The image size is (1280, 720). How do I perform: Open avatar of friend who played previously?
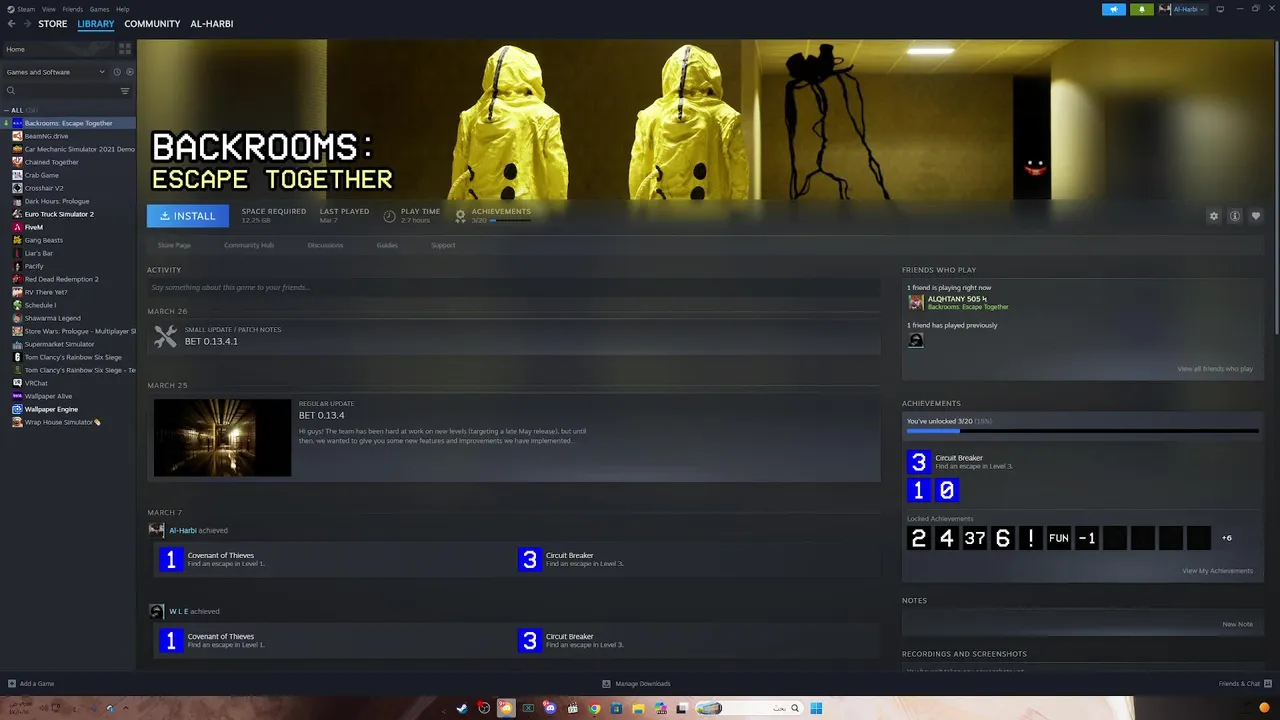pyautogui.click(x=916, y=340)
